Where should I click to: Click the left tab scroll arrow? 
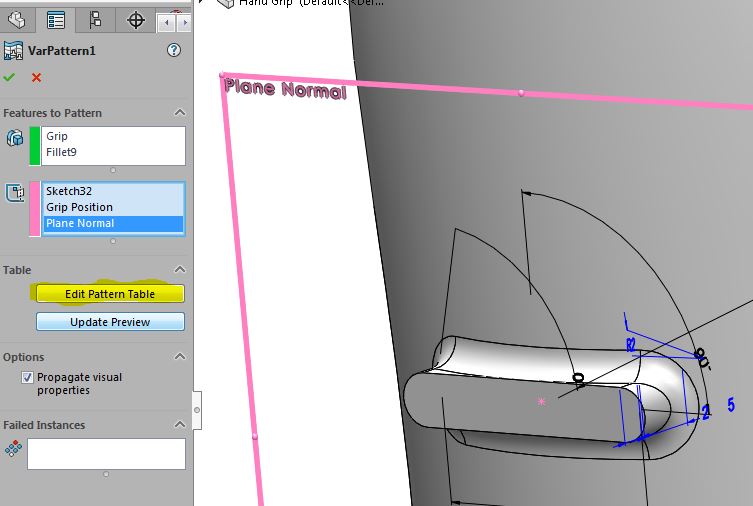tap(166, 23)
